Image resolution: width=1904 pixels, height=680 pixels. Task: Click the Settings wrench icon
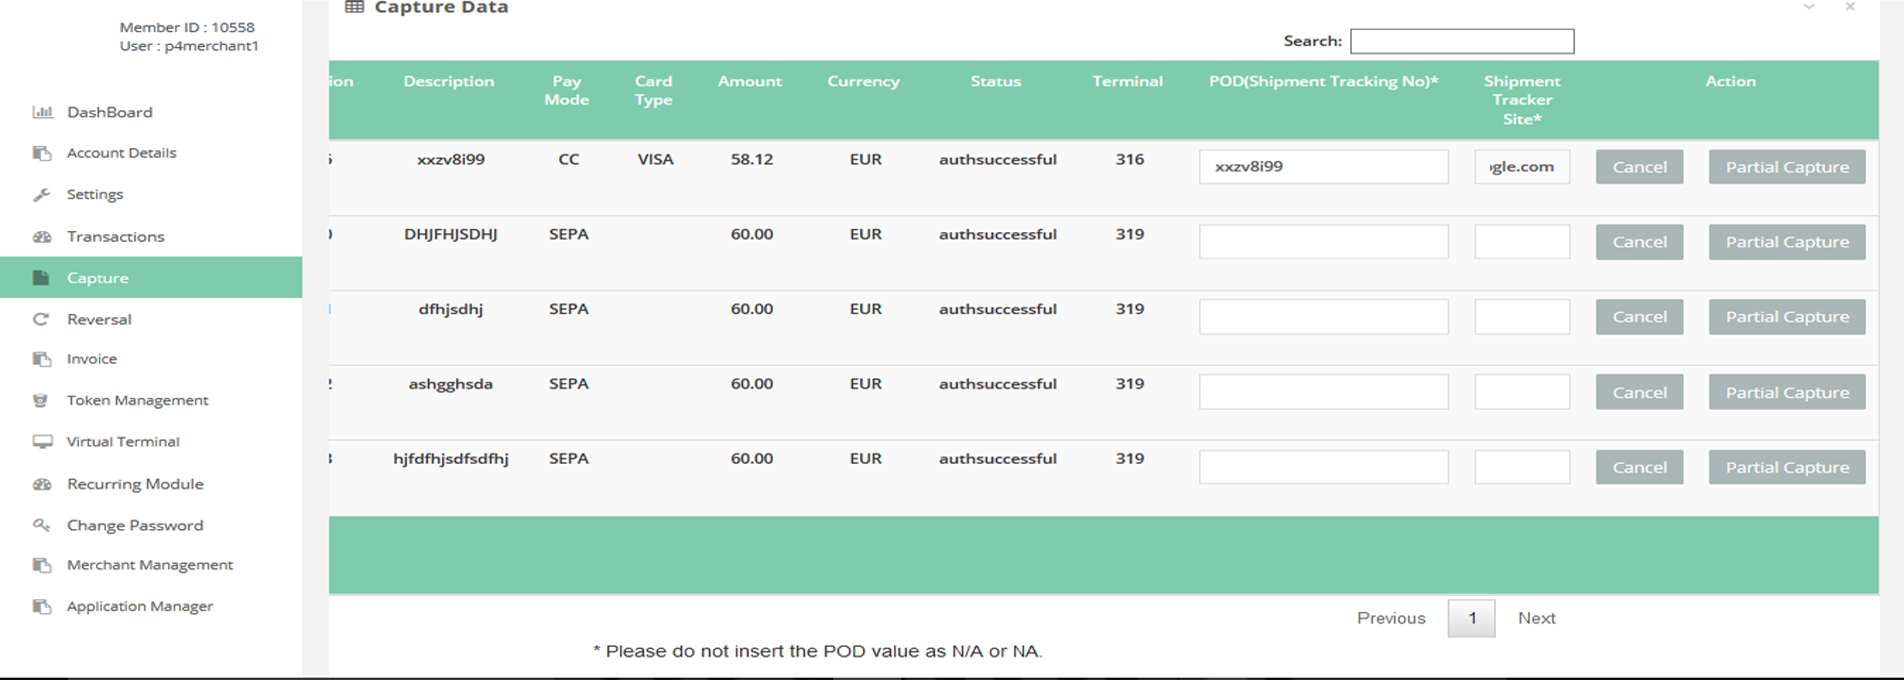42,195
